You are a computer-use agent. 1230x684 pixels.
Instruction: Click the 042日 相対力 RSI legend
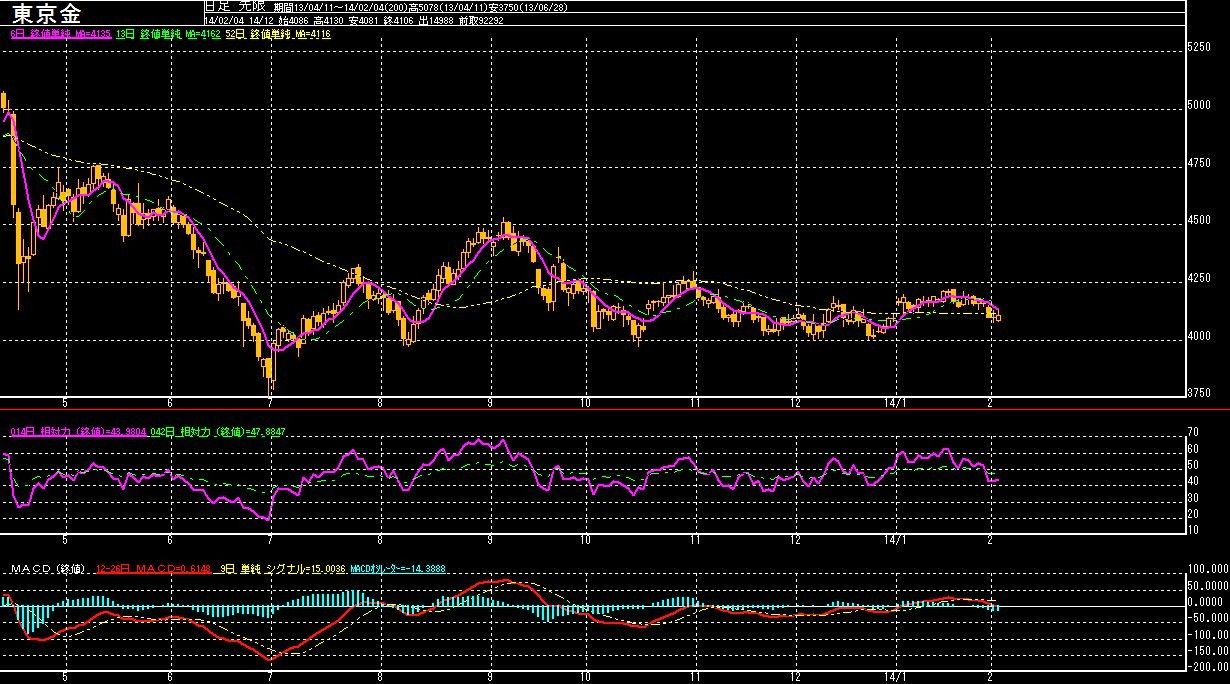tap(219, 432)
